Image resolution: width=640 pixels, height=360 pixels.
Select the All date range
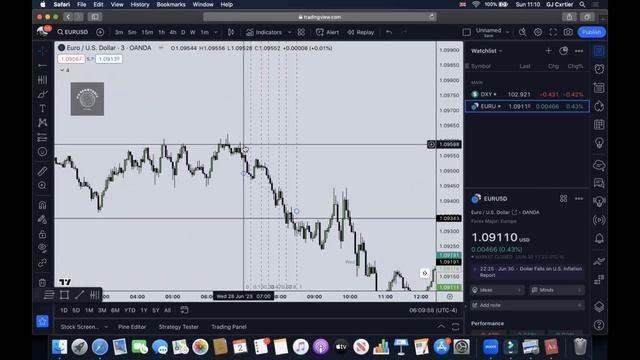(x=167, y=310)
